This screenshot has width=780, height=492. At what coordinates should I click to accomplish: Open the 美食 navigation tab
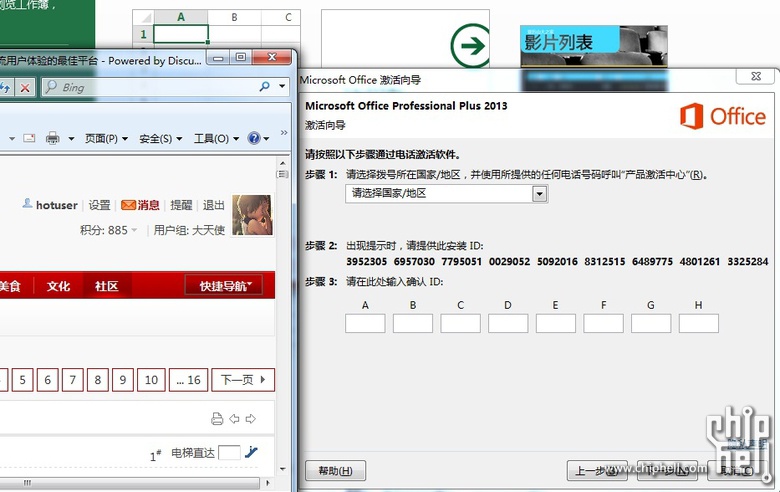pyautogui.click(x=10, y=286)
